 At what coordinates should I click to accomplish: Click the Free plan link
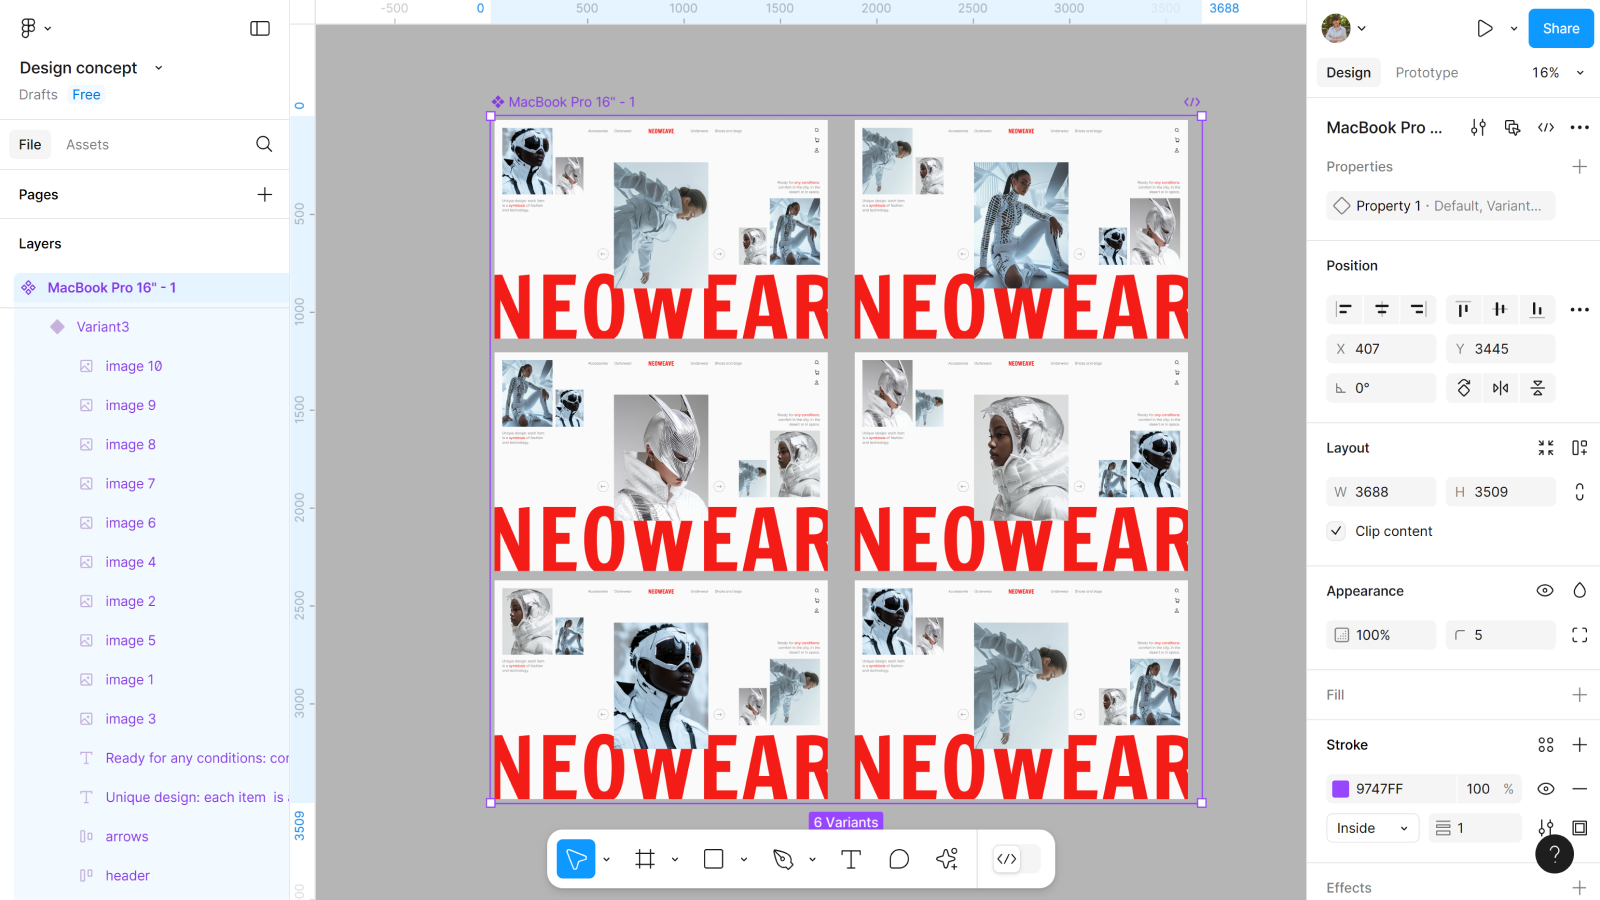(x=86, y=95)
